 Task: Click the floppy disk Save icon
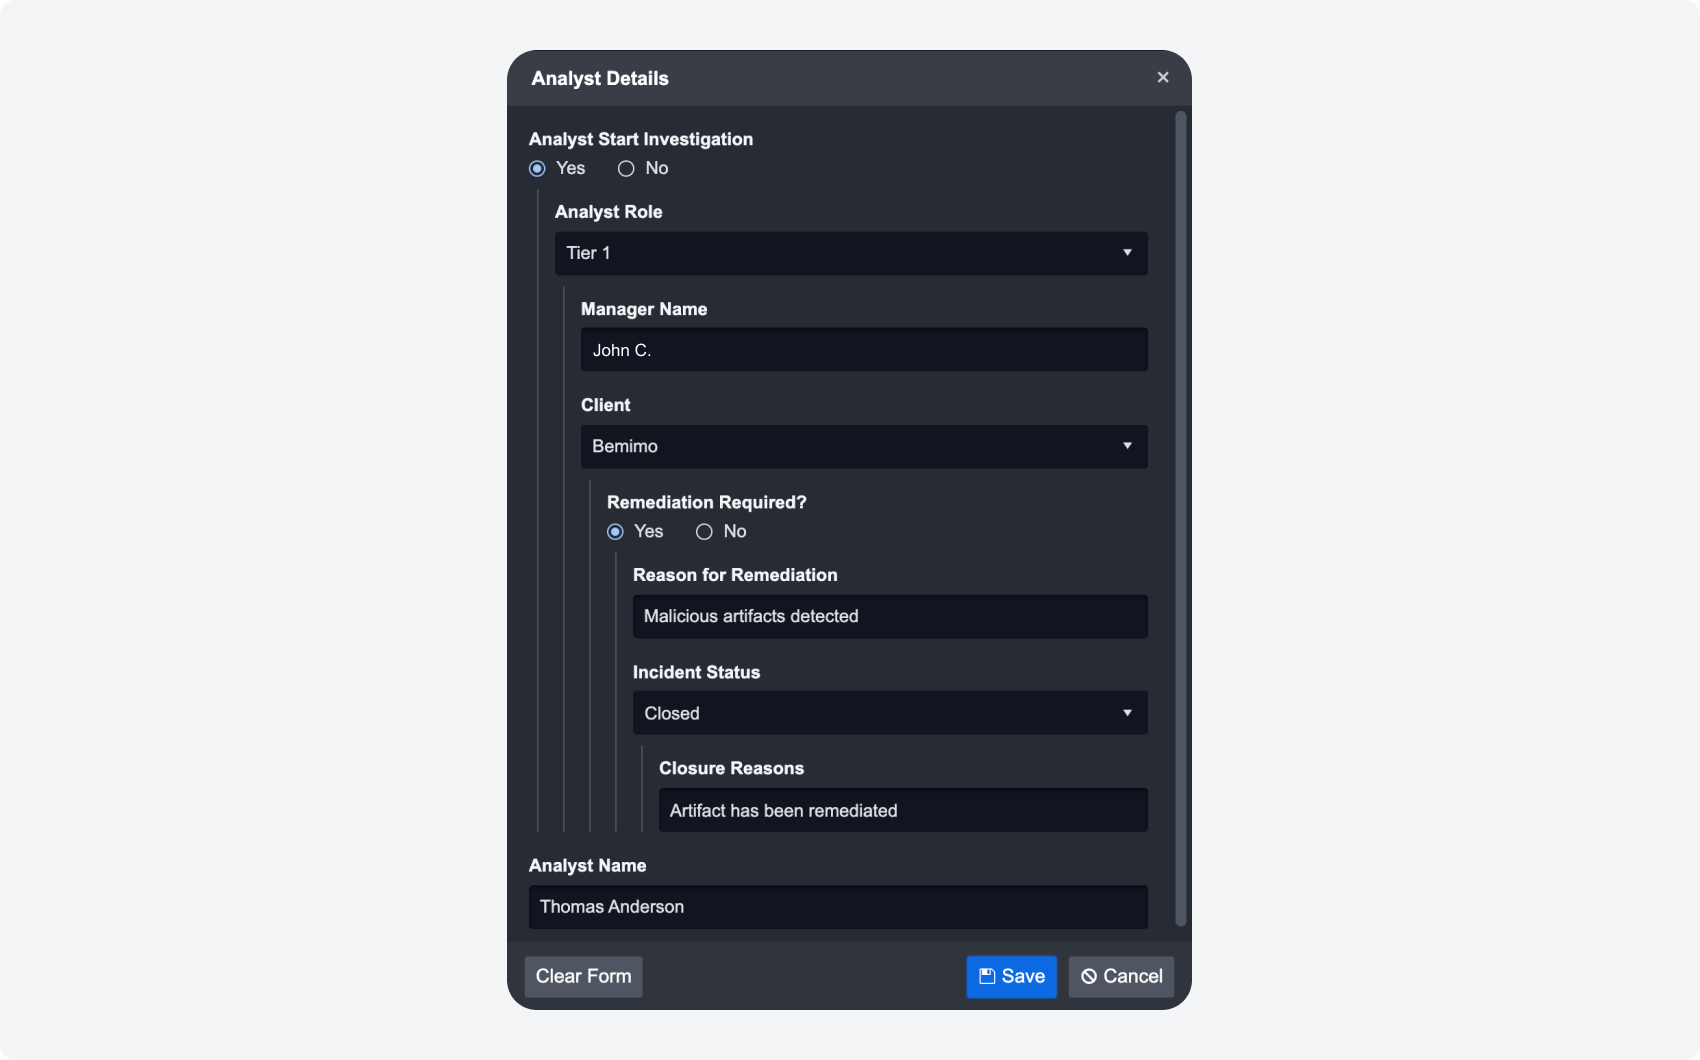(x=987, y=976)
